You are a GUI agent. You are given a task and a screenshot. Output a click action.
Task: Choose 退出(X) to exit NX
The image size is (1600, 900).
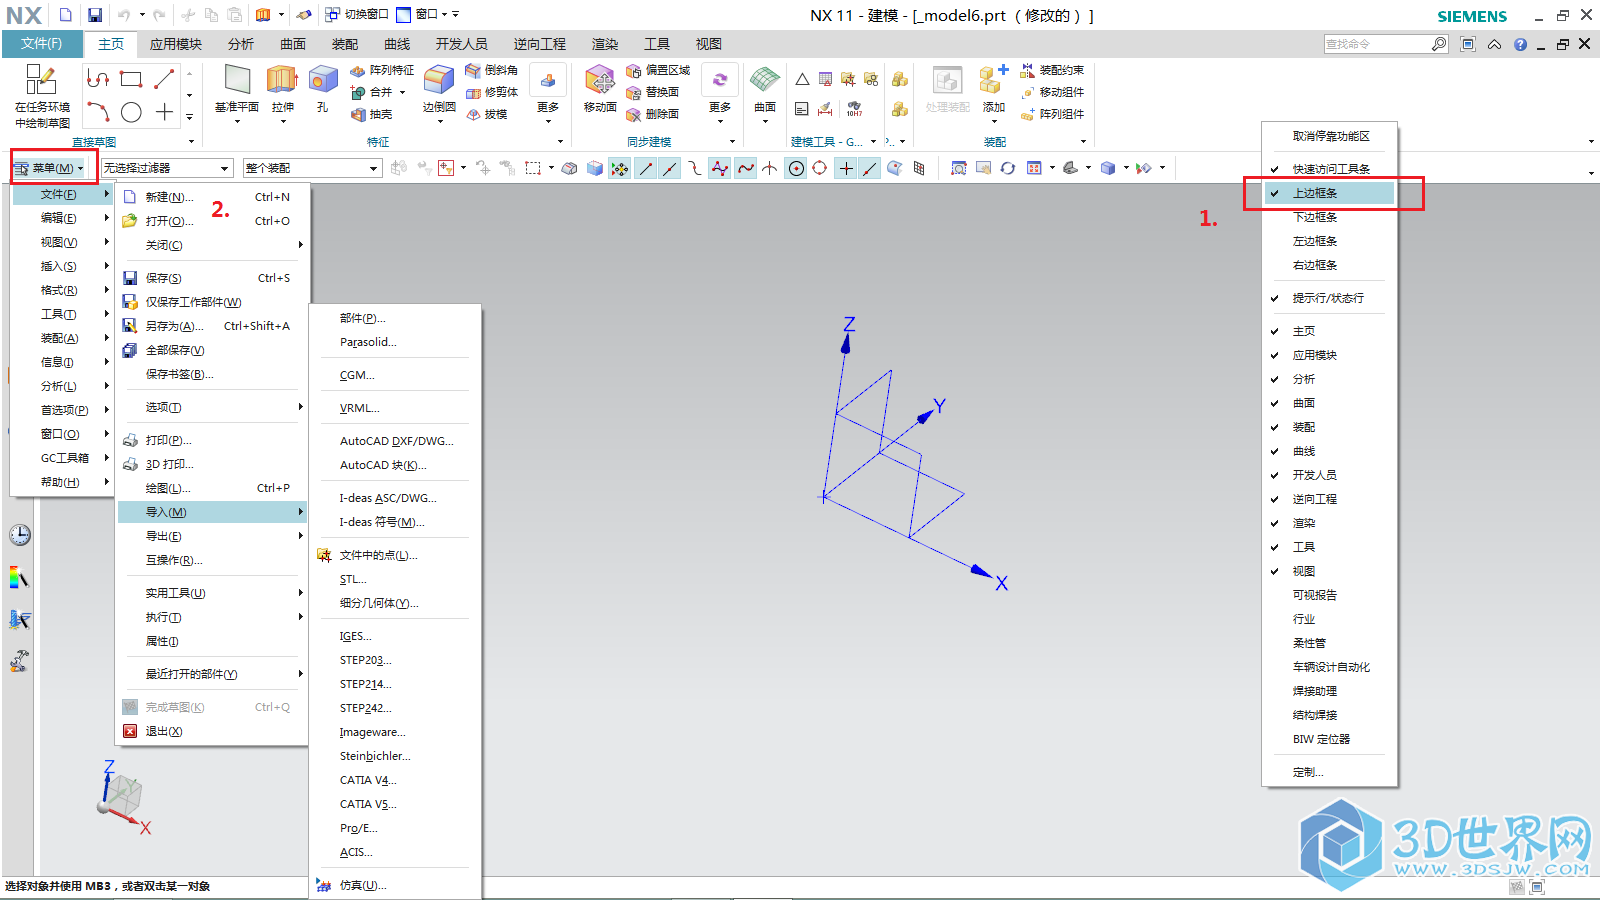[x=212, y=731]
